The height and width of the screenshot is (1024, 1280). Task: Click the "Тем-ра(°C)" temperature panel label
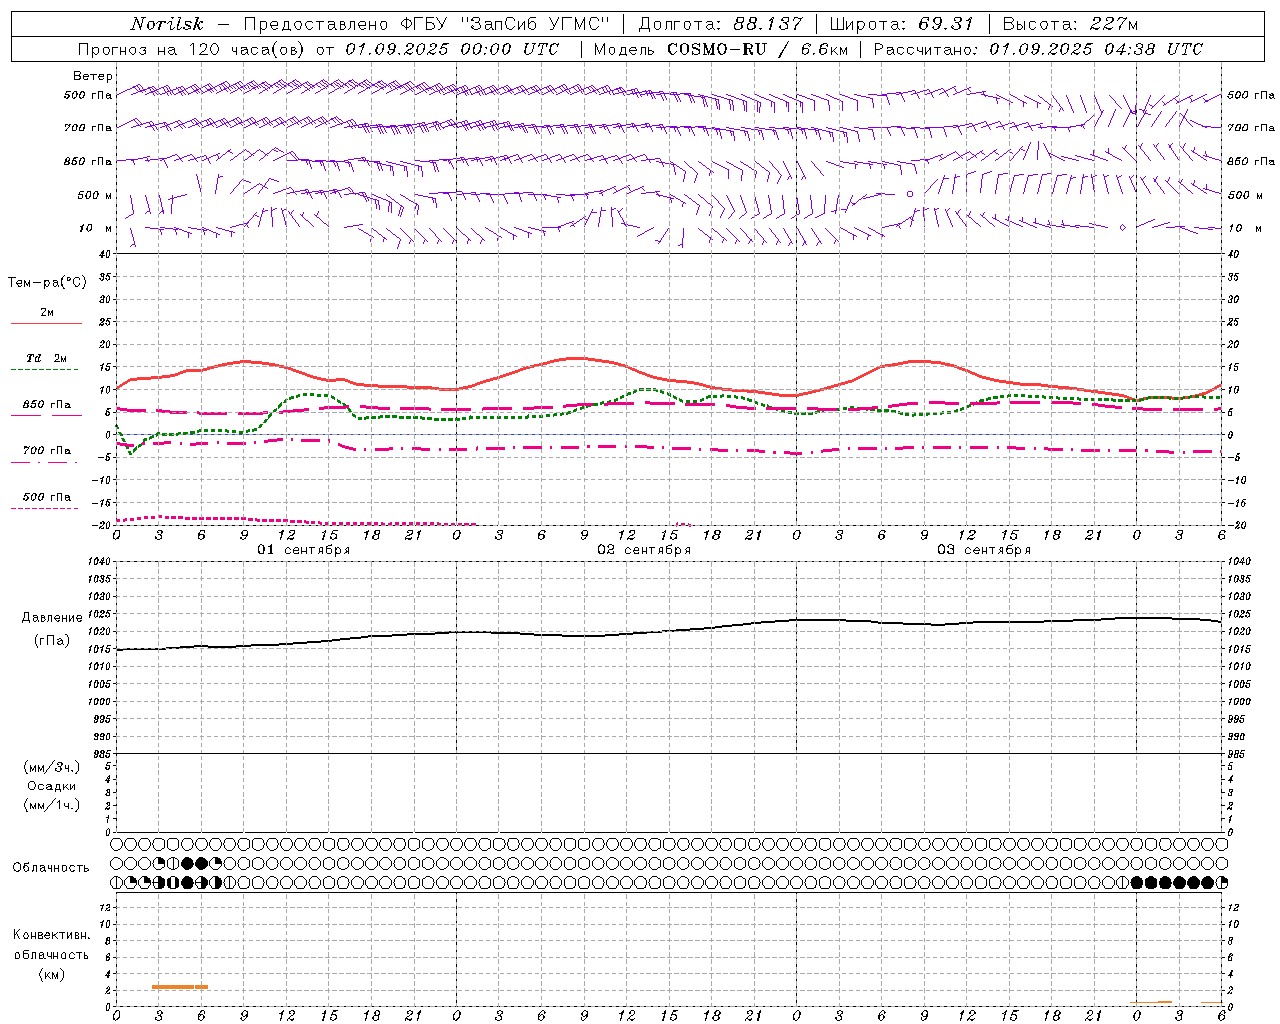pyautogui.click(x=47, y=283)
